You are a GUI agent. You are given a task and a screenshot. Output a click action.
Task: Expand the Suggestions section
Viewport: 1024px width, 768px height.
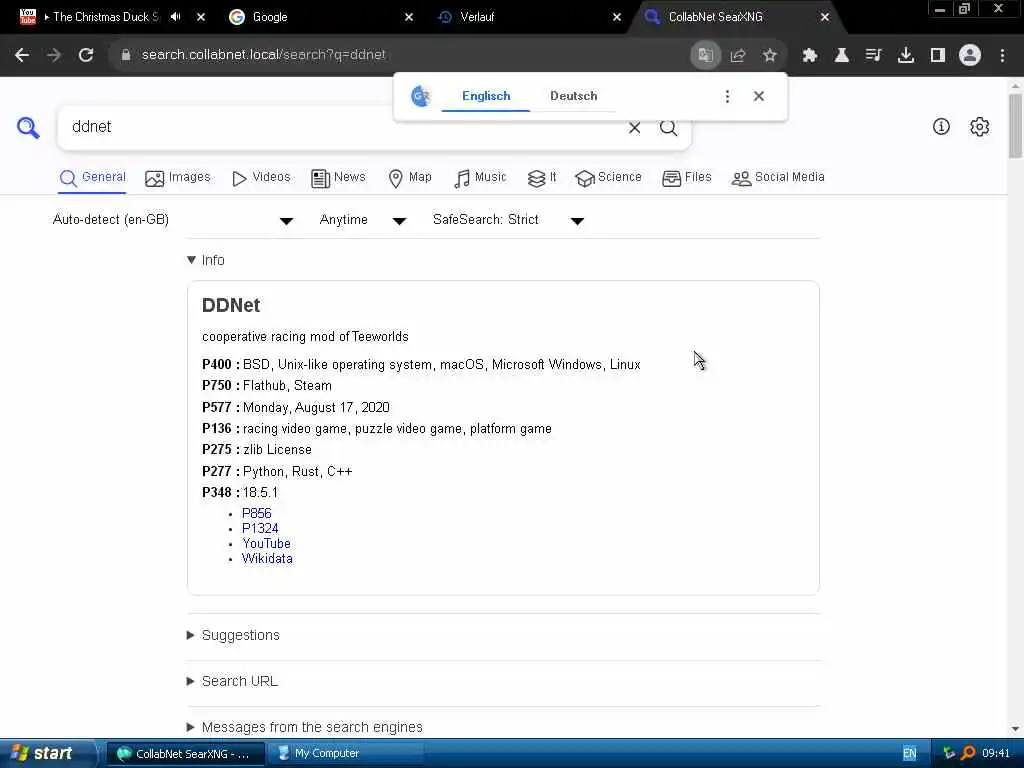pyautogui.click(x=233, y=635)
